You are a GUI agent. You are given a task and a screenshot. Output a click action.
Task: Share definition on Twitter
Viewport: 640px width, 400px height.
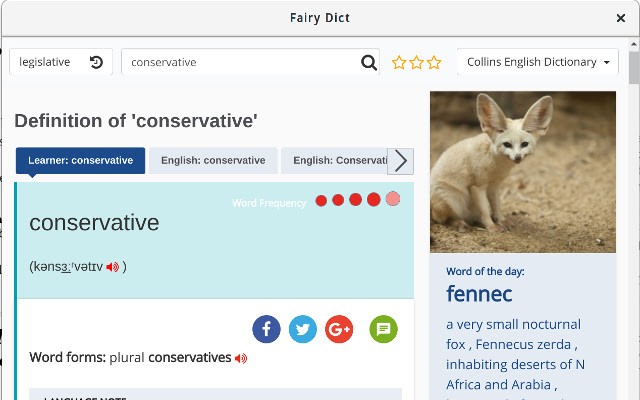[x=303, y=329]
